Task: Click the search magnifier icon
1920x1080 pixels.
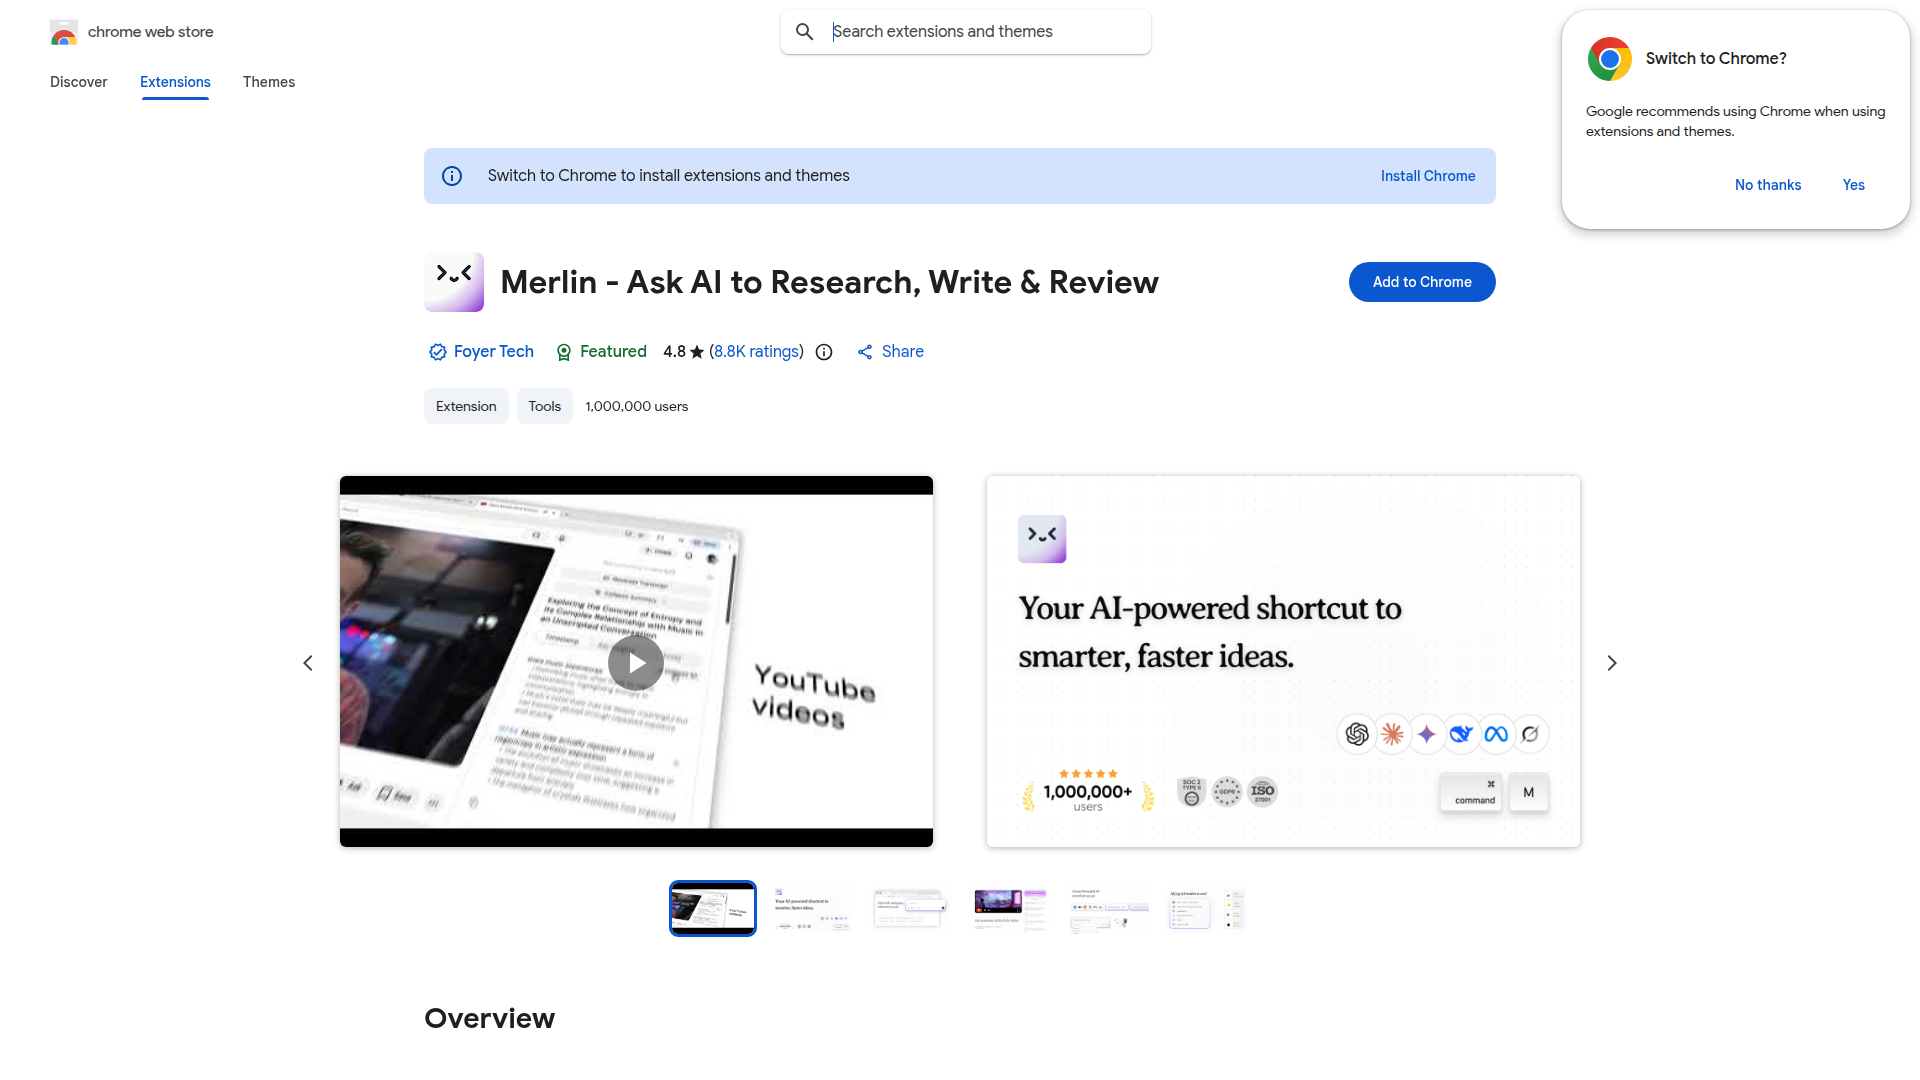Action: [x=804, y=32]
